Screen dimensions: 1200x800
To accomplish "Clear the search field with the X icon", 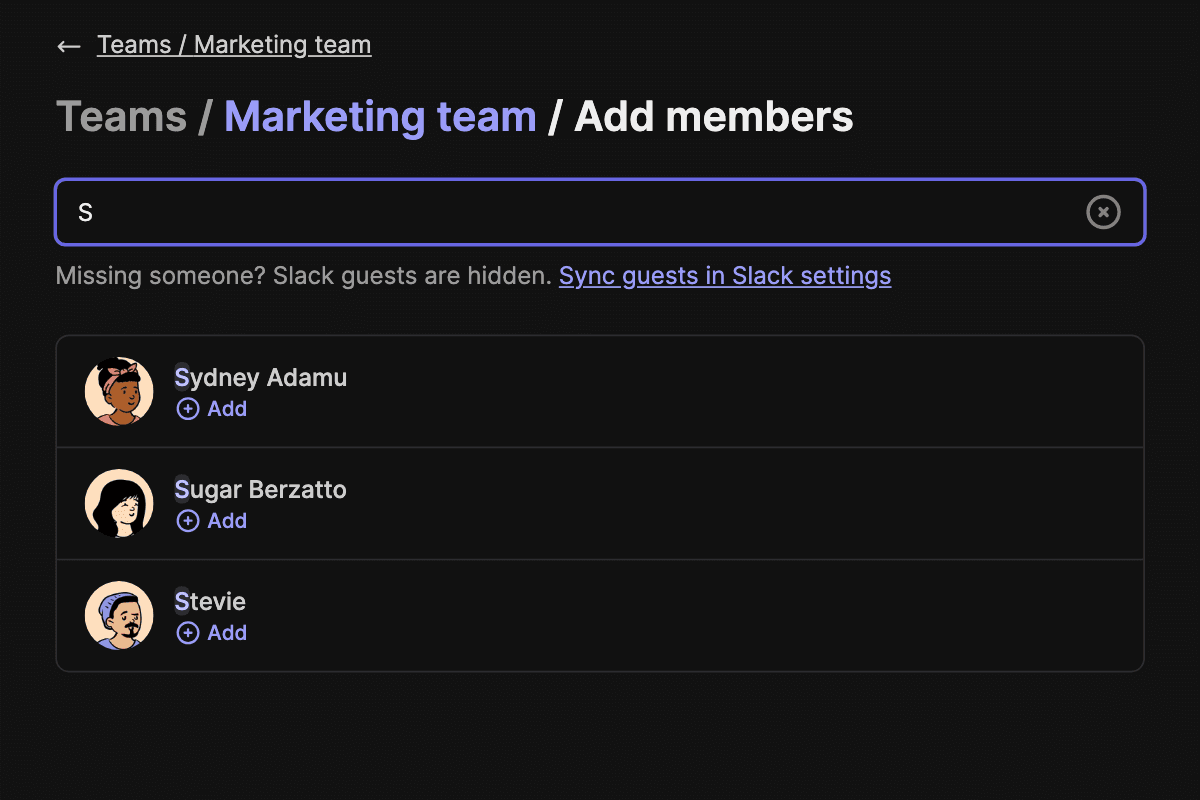I will coord(1103,212).
